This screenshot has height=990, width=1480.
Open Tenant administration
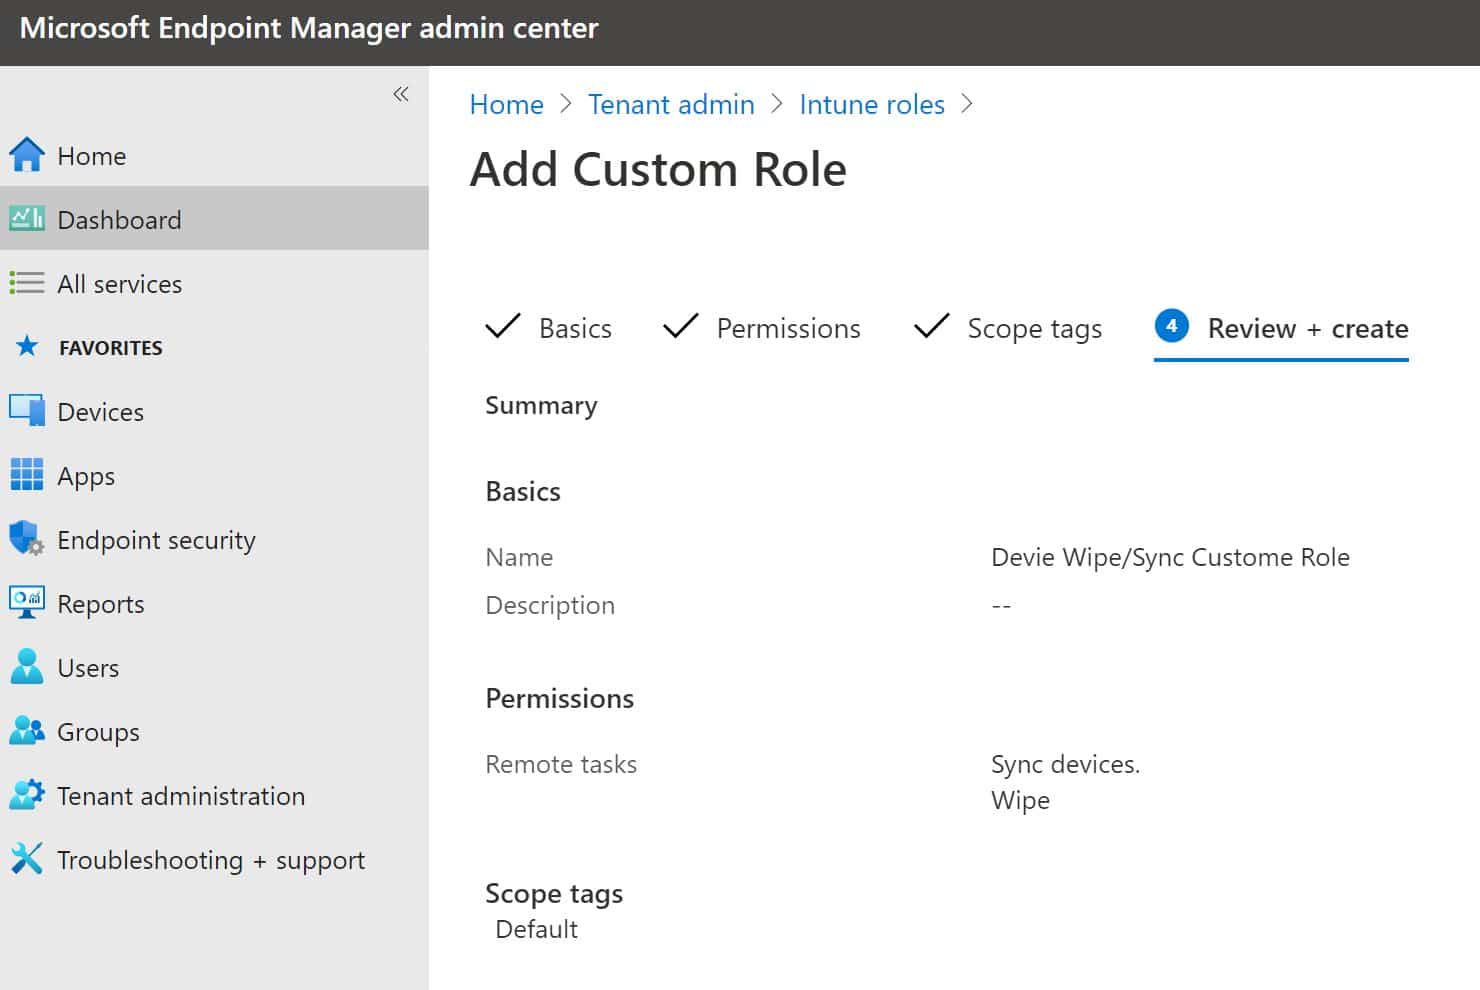pyautogui.click(x=181, y=795)
